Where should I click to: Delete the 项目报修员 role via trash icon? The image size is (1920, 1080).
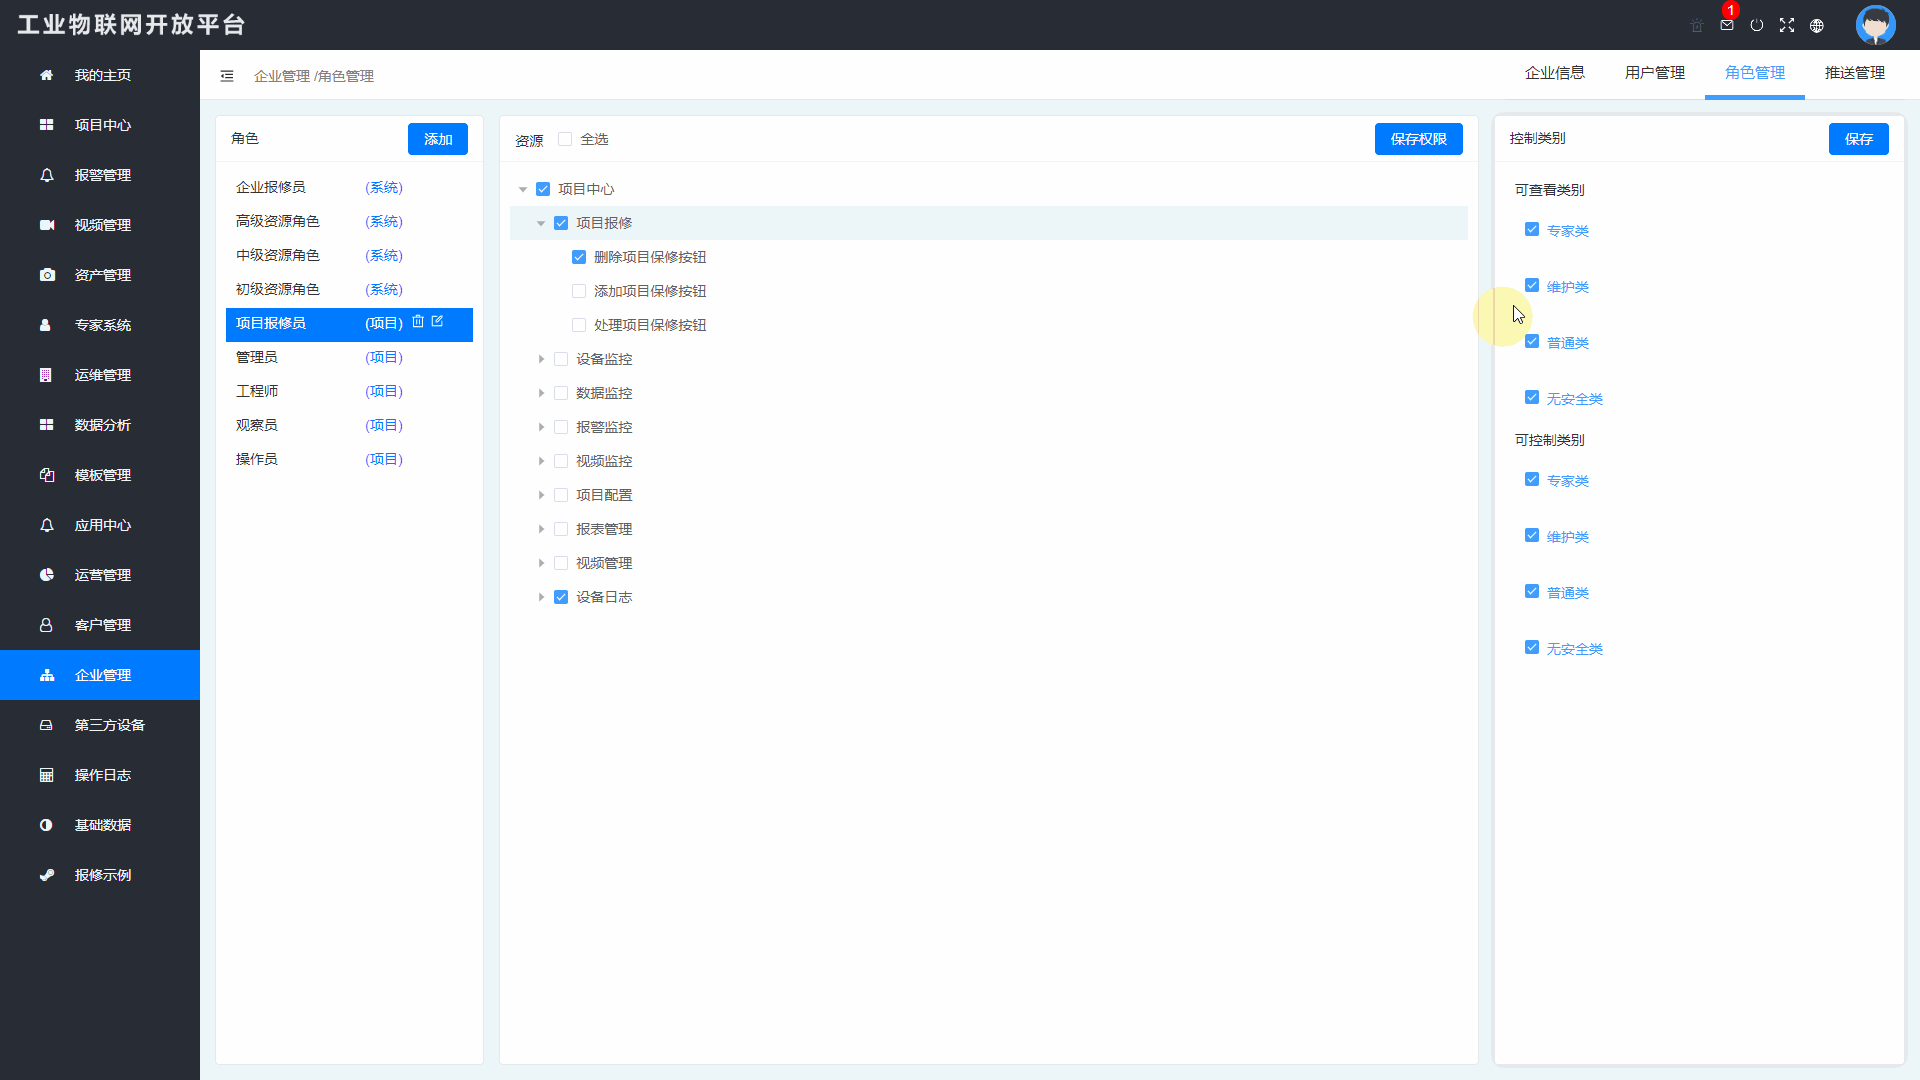[417, 322]
